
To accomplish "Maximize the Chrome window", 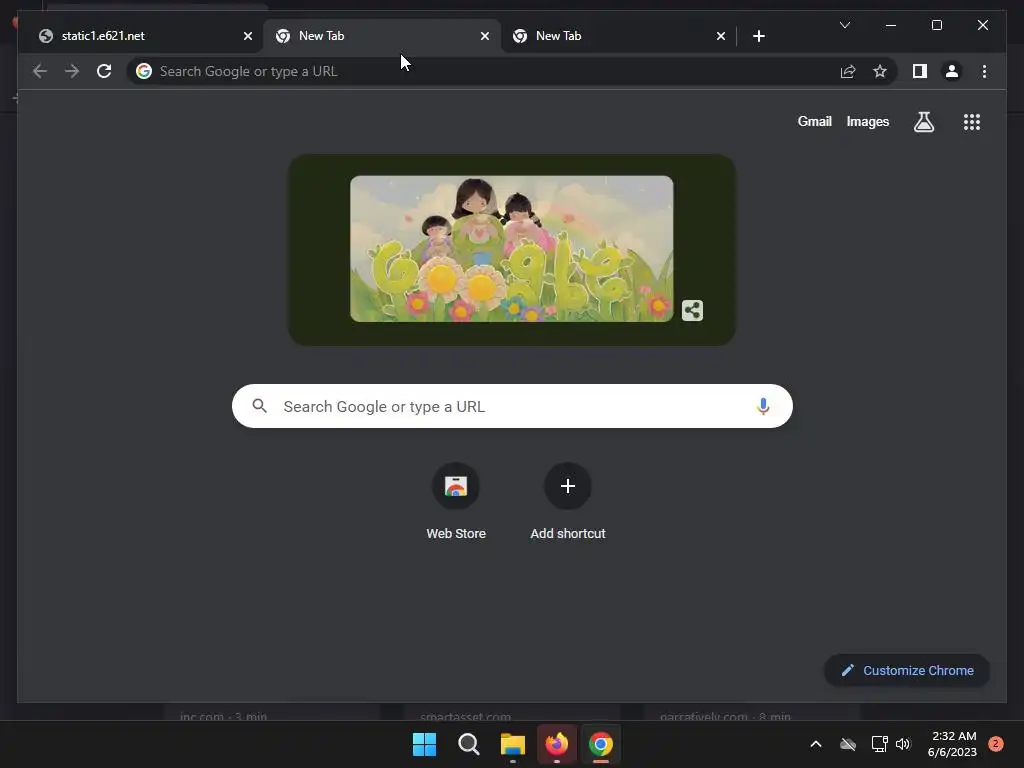I will point(936,25).
